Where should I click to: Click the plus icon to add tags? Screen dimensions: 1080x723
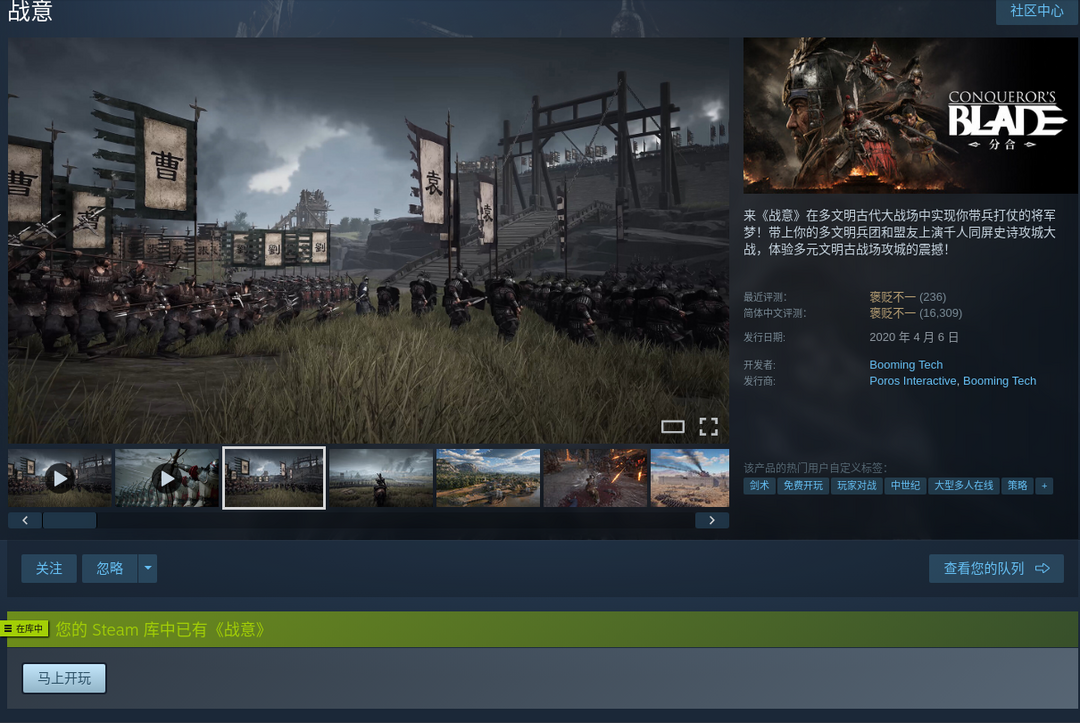point(1044,486)
